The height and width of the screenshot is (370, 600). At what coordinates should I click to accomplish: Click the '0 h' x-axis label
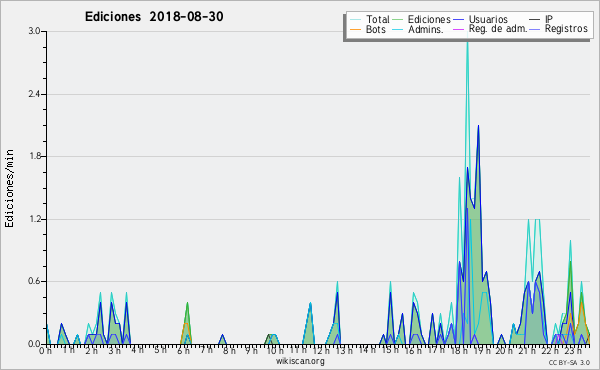pyautogui.click(x=45, y=351)
